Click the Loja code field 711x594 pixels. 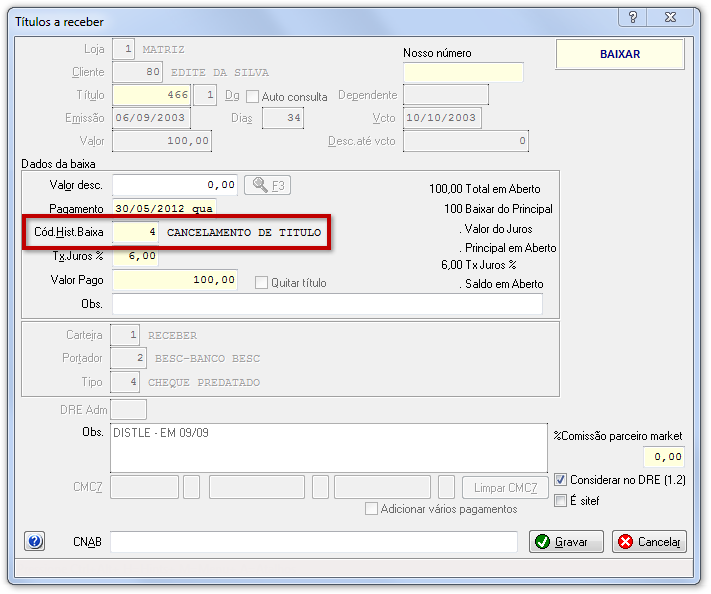pyautogui.click(x=123, y=49)
